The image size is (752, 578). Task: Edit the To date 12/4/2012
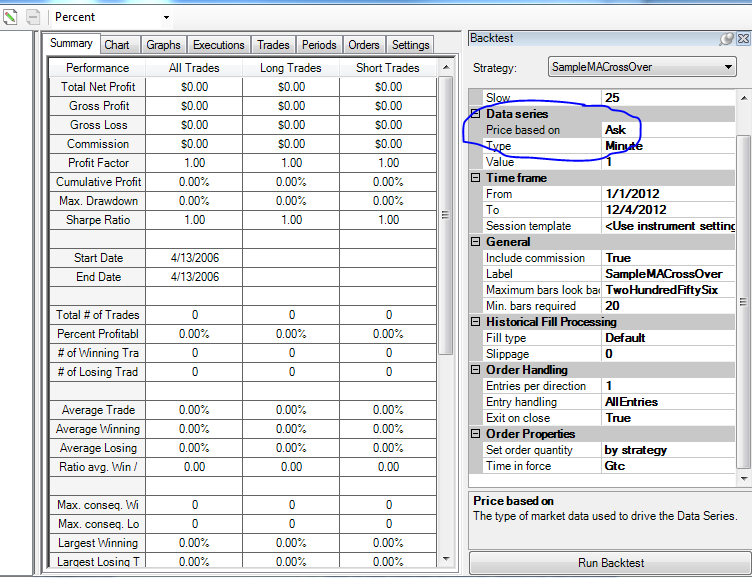(668, 210)
